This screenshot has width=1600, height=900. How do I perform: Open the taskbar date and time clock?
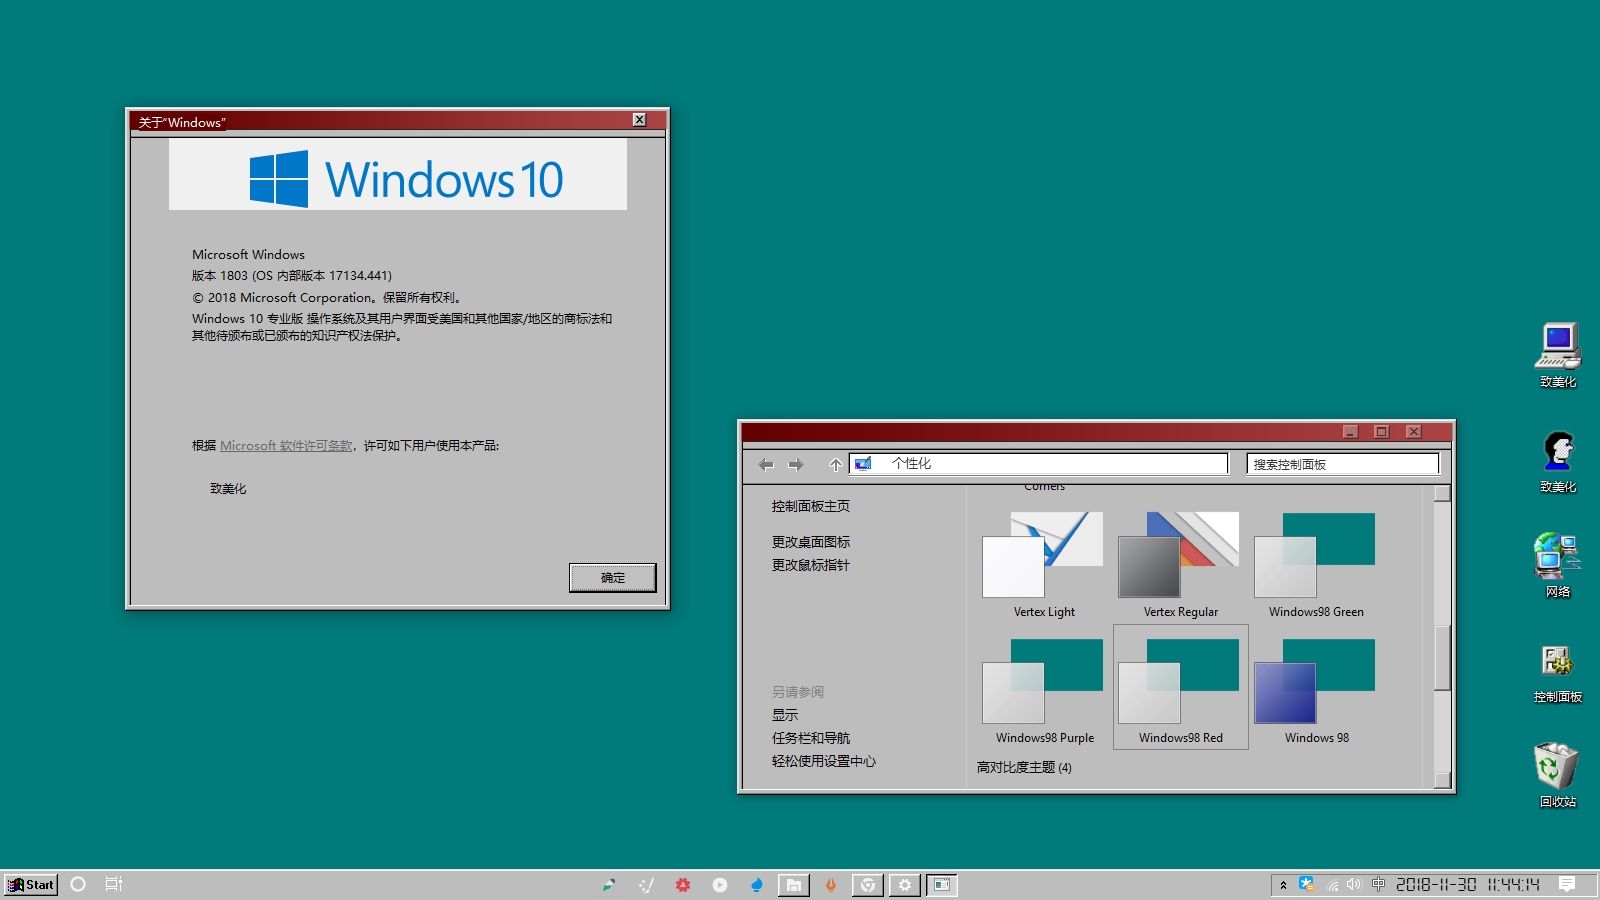pyautogui.click(x=1467, y=885)
